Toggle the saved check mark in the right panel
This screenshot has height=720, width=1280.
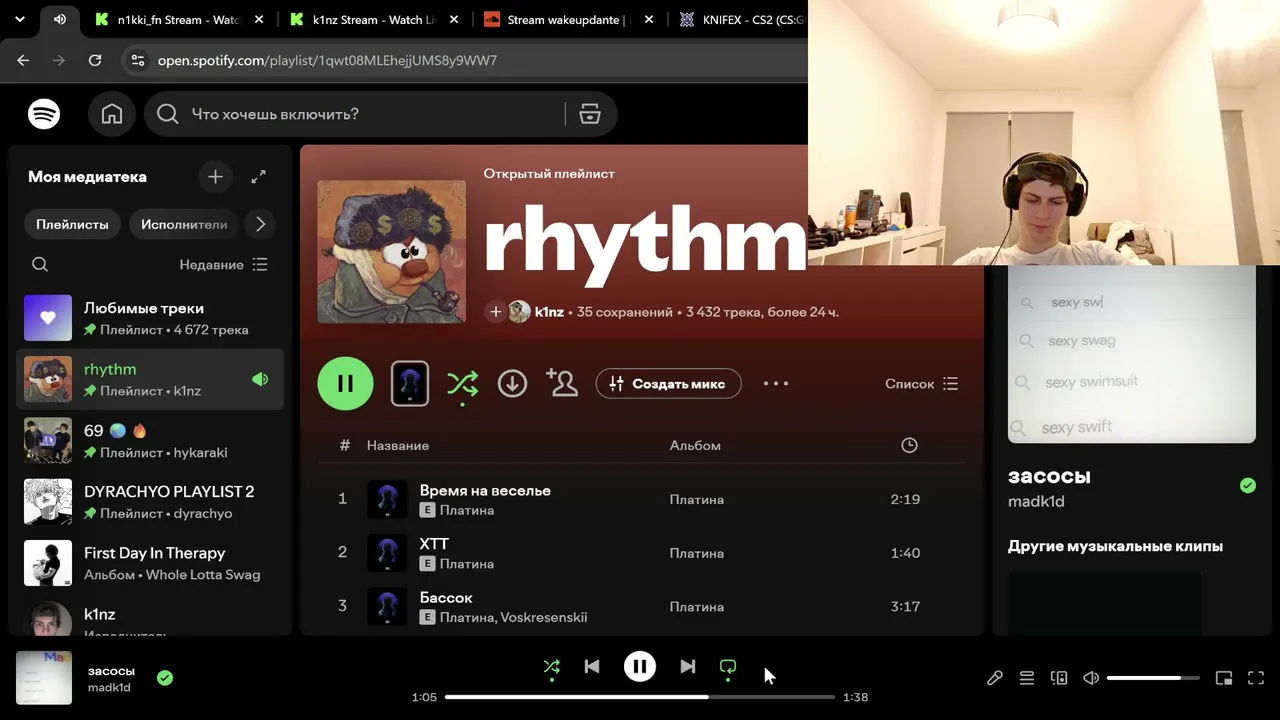pos(1248,485)
